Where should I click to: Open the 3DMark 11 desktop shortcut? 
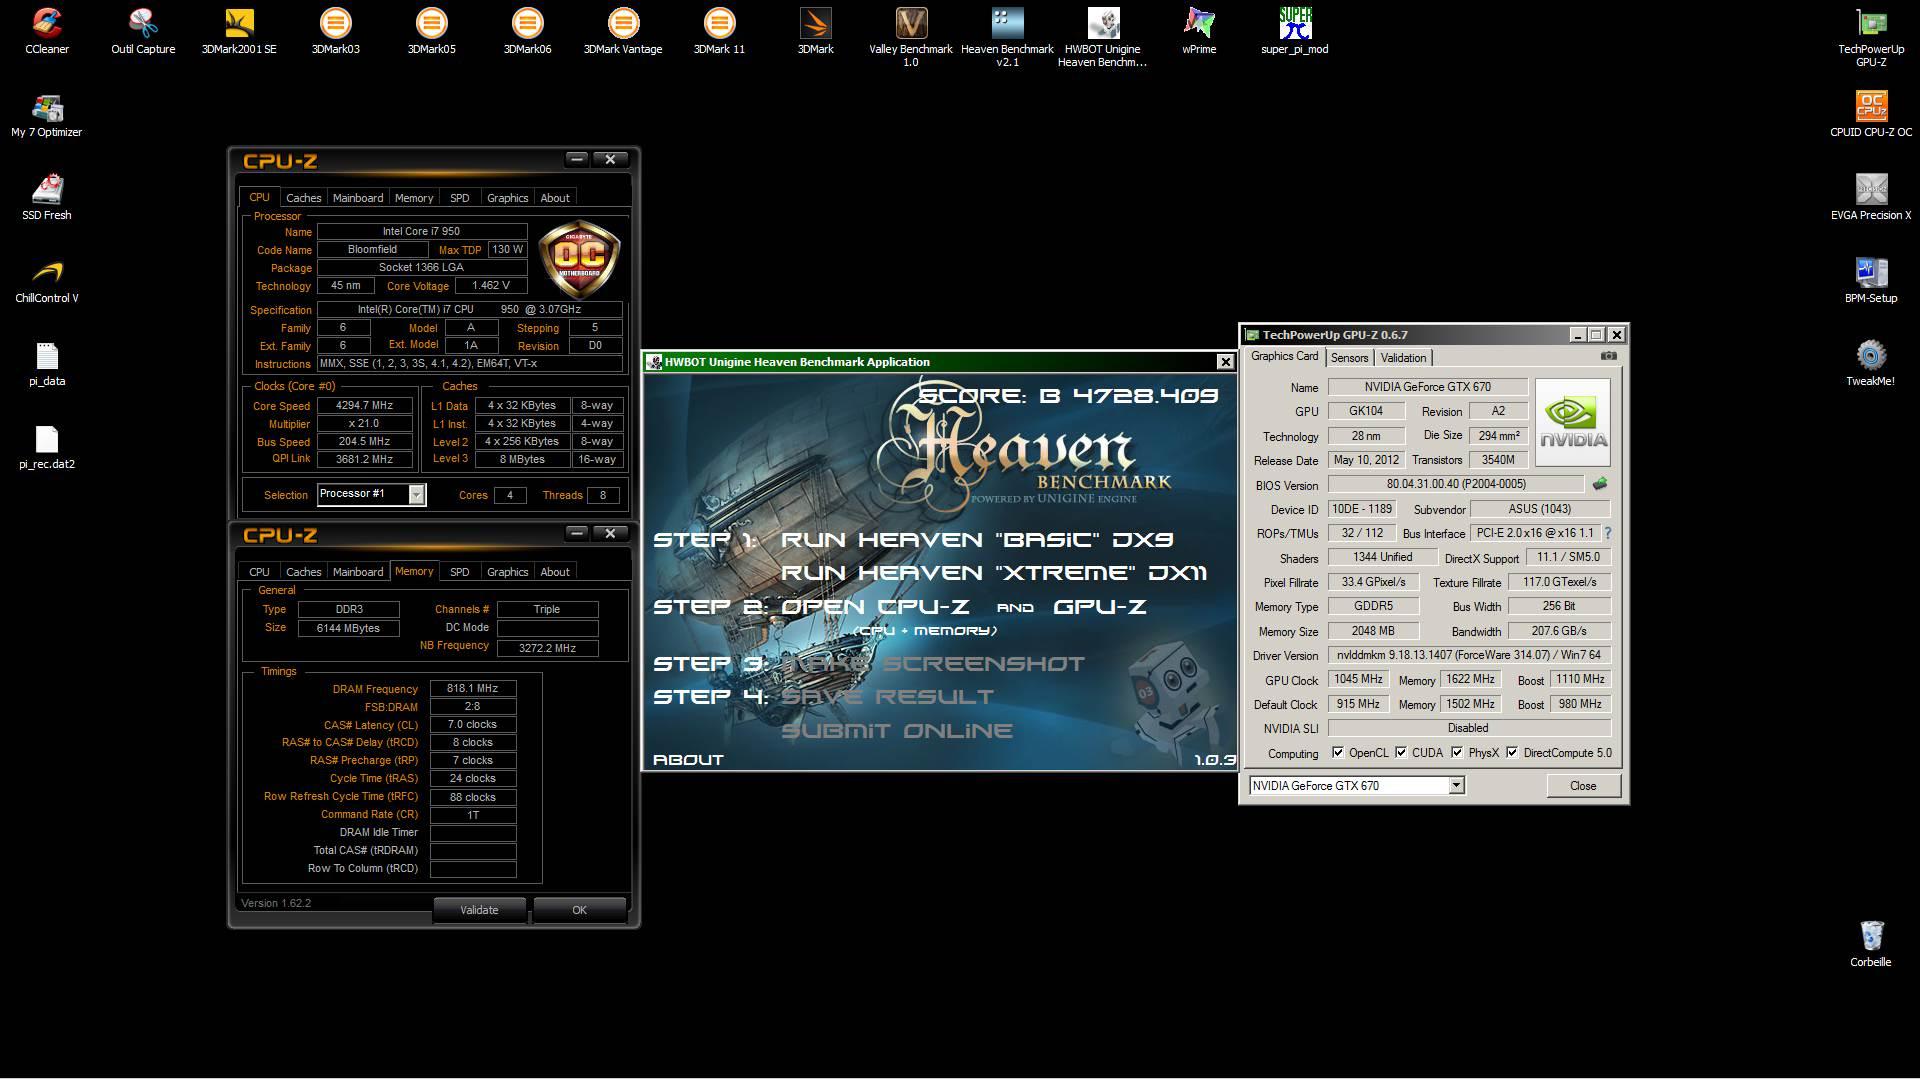pyautogui.click(x=719, y=31)
